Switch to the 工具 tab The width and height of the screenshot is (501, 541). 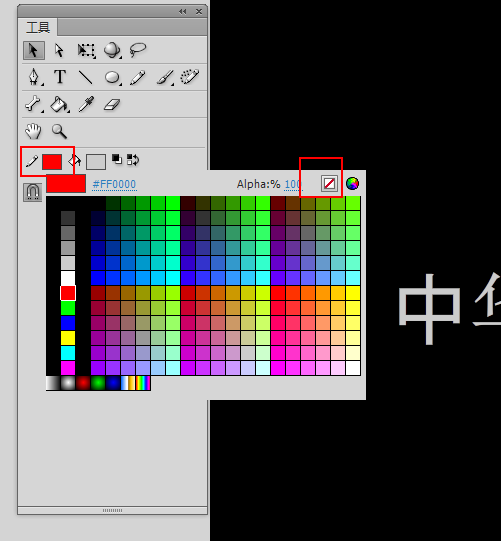tap(38, 27)
